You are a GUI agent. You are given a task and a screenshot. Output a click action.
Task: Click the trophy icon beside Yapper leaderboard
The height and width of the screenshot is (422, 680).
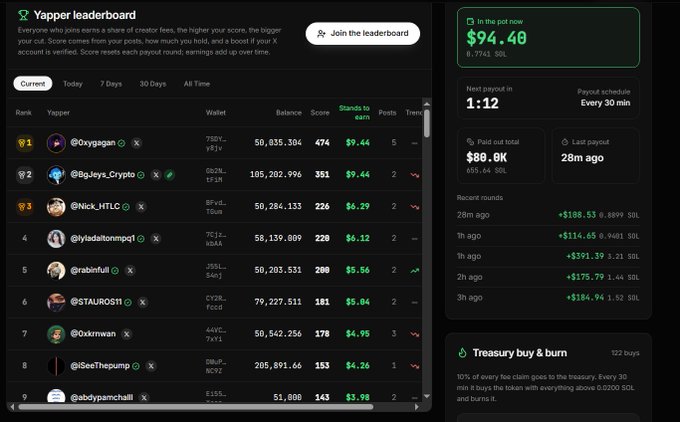click(23, 15)
